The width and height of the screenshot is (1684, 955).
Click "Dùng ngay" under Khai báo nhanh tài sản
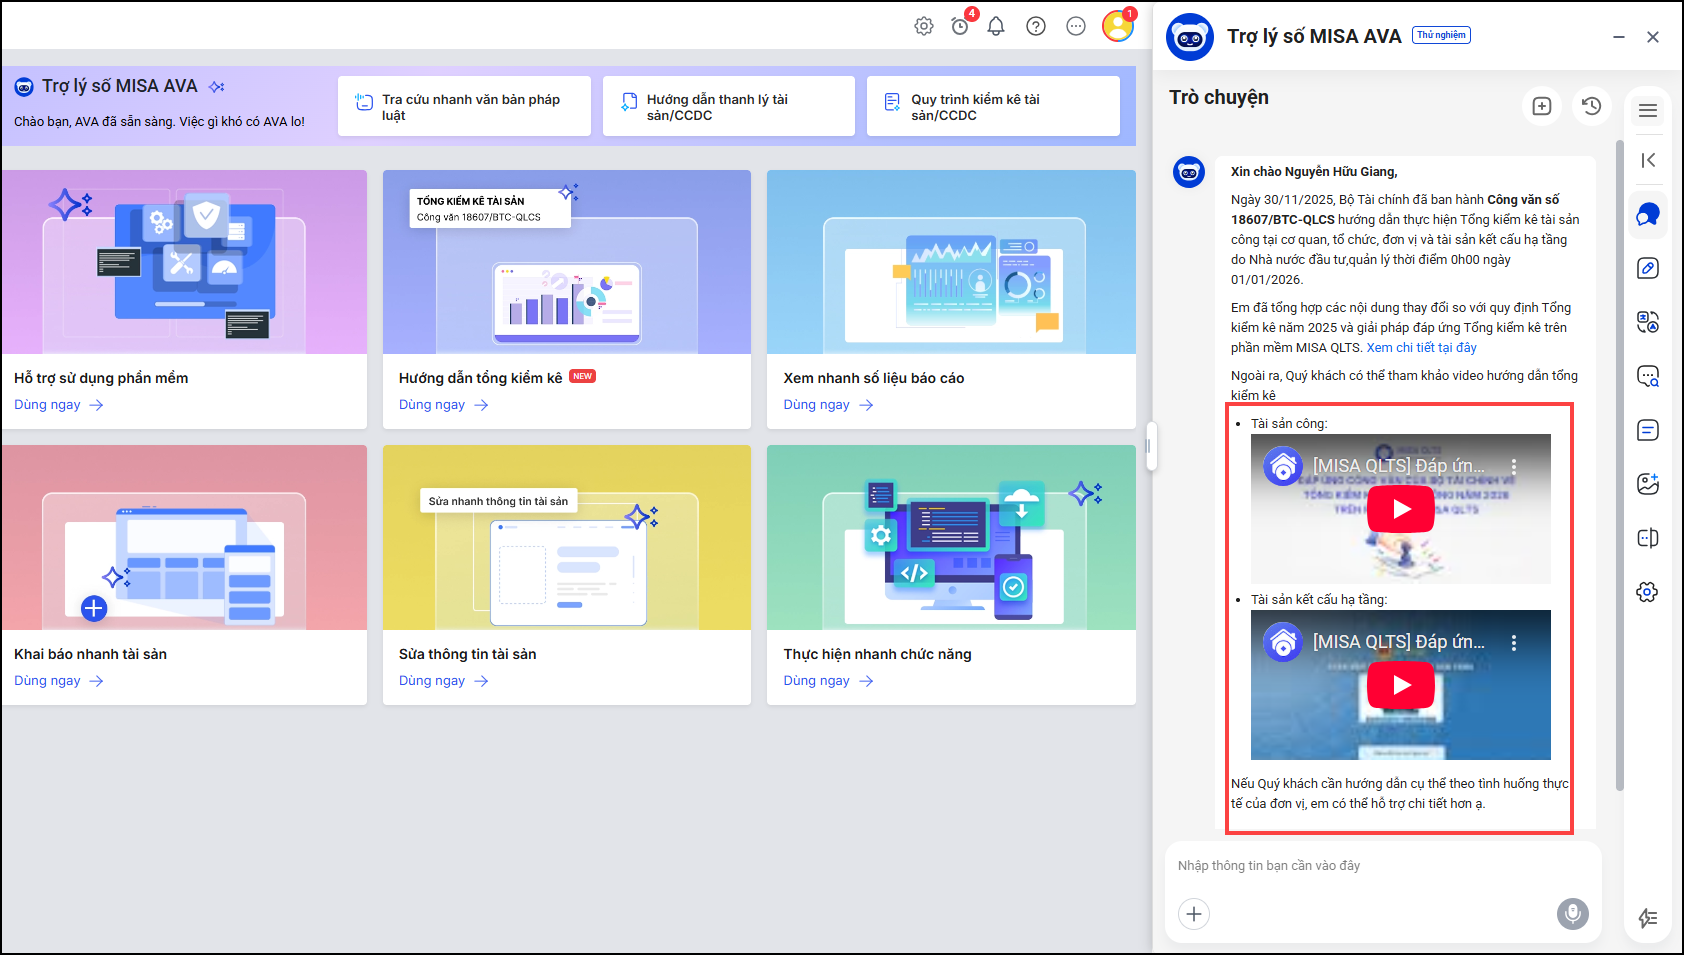click(59, 681)
